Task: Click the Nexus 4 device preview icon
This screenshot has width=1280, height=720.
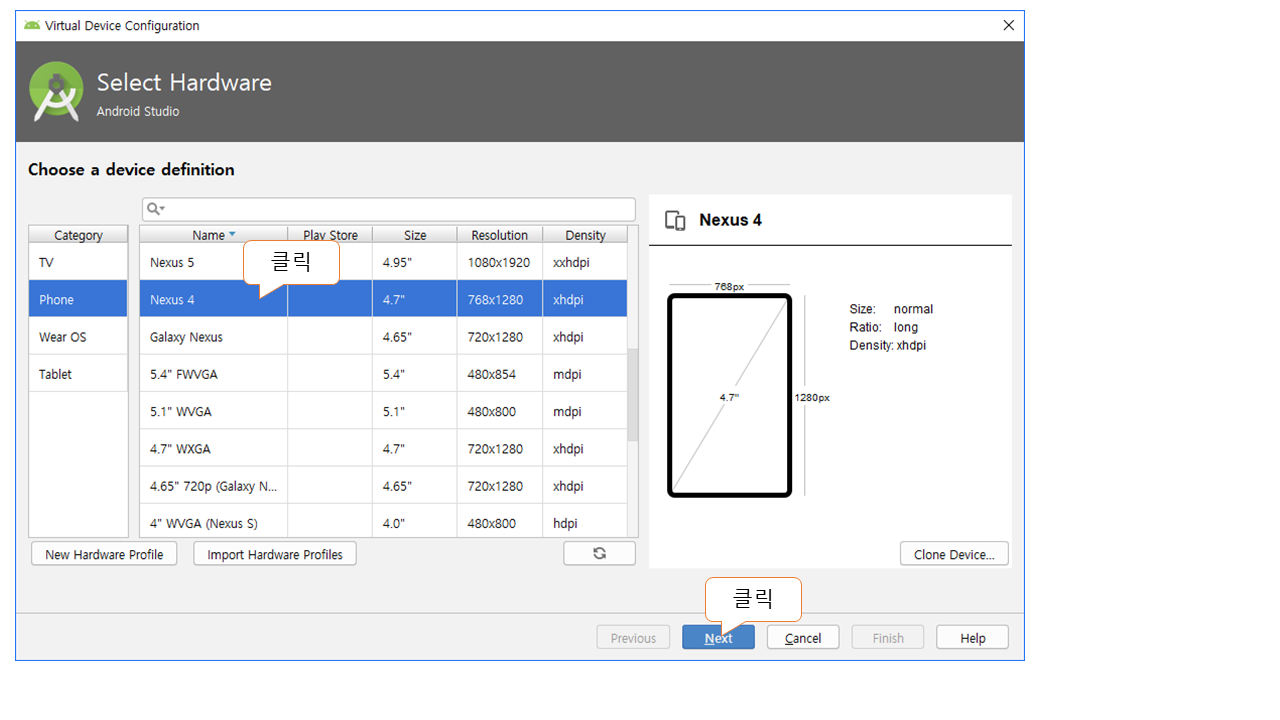Action: tap(675, 221)
